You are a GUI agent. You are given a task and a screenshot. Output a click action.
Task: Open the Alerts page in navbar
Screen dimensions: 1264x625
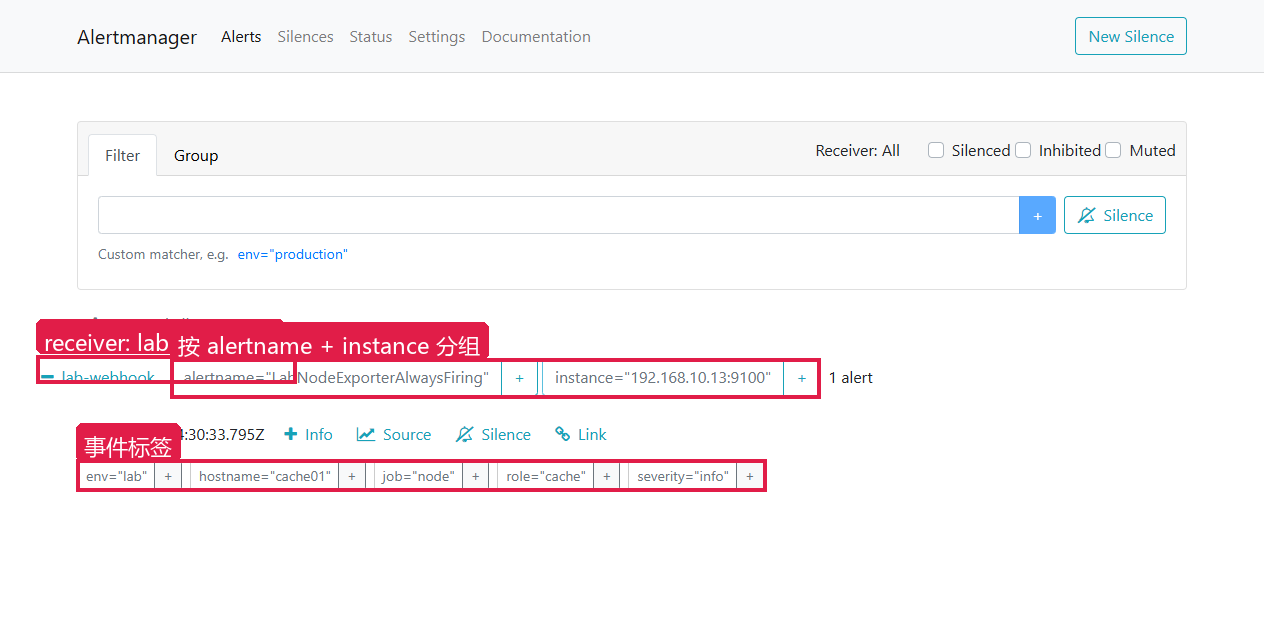pyautogui.click(x=241, y=37)
